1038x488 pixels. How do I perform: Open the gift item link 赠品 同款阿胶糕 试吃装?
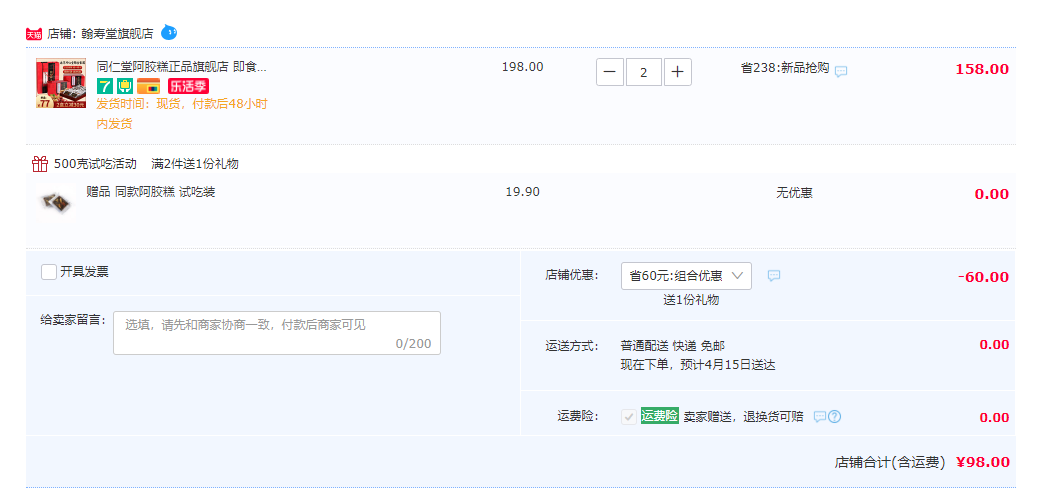click(x=150, y=192)
